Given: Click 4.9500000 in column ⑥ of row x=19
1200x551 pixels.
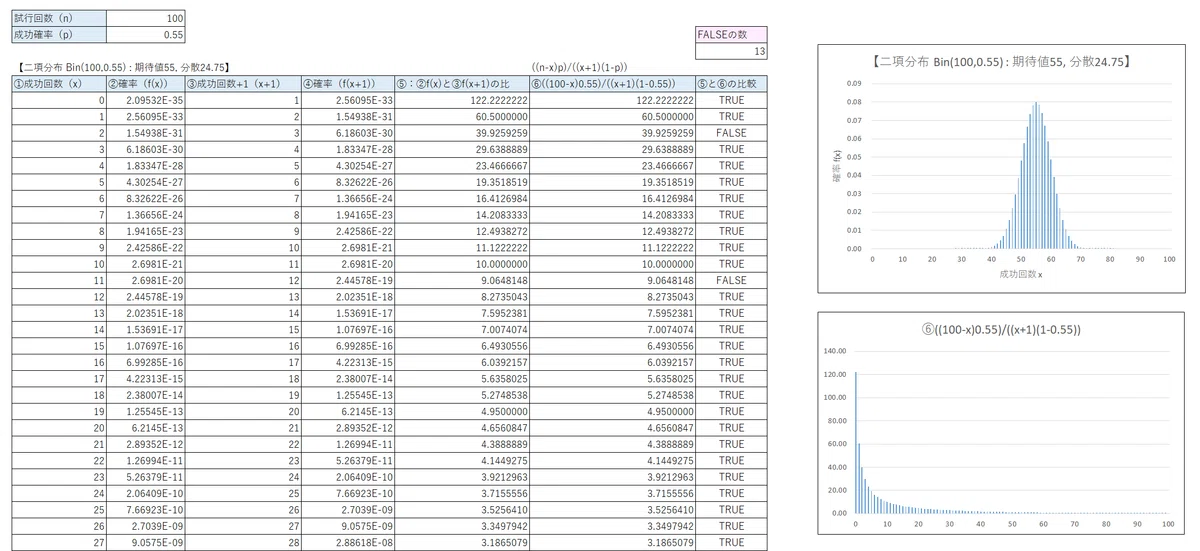Looking at the screenshot, I should (612, 412).
